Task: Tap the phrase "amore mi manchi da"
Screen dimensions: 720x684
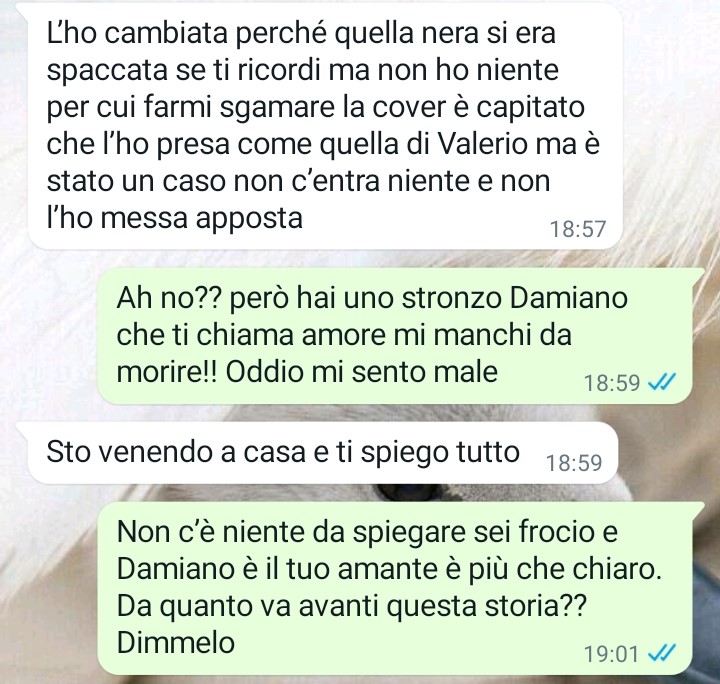Action: click(x=437, y=335)
